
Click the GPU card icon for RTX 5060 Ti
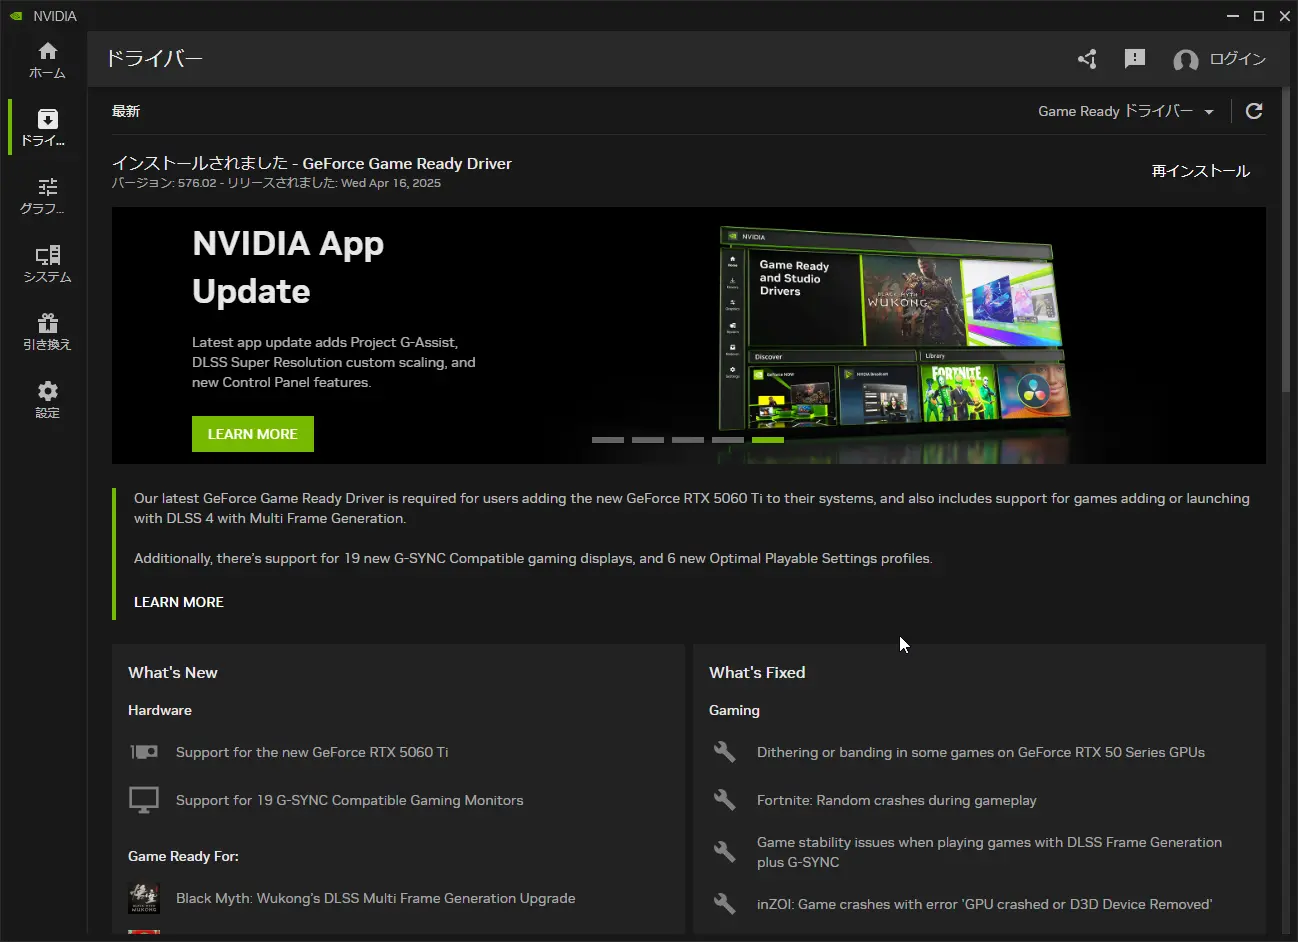pyautogui.click(x=144, y=752)
